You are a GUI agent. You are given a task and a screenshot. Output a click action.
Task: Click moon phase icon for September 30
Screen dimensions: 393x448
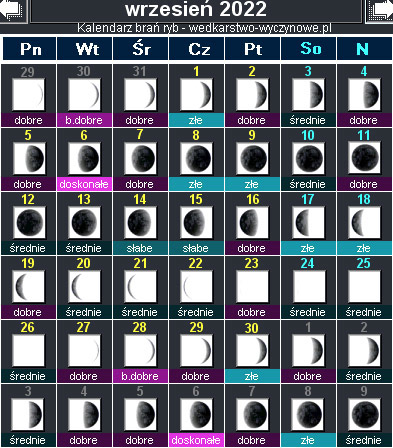252,351
